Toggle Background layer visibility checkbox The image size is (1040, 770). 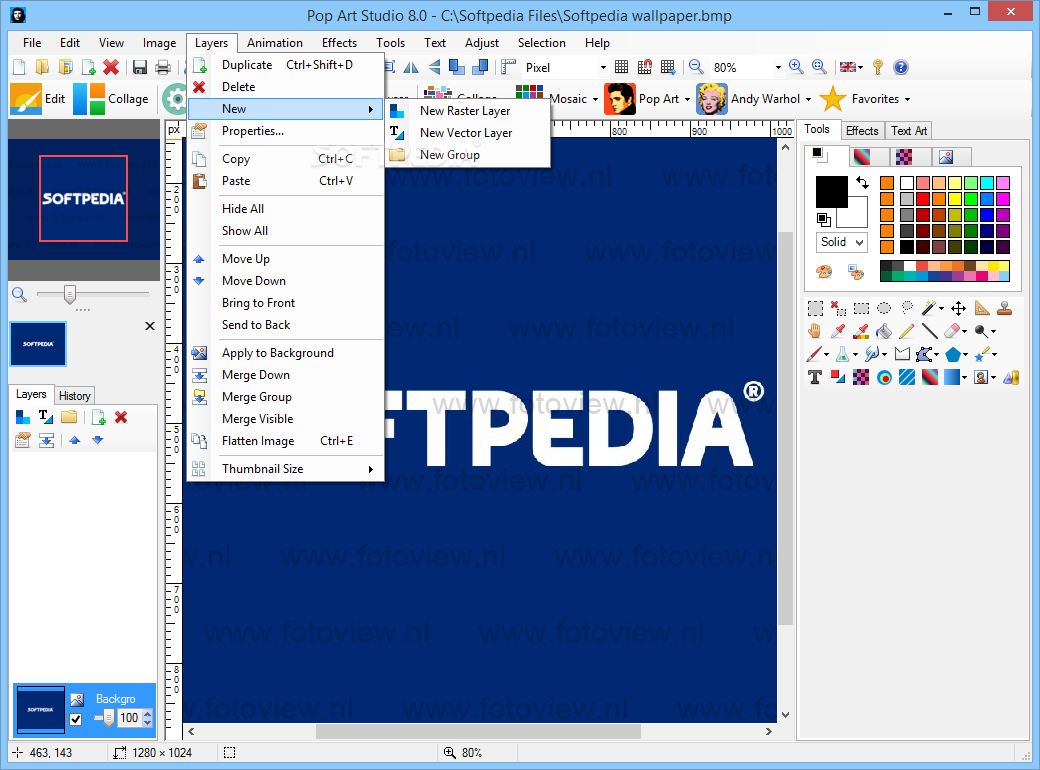pyautogui.click(x=76, y=719)
